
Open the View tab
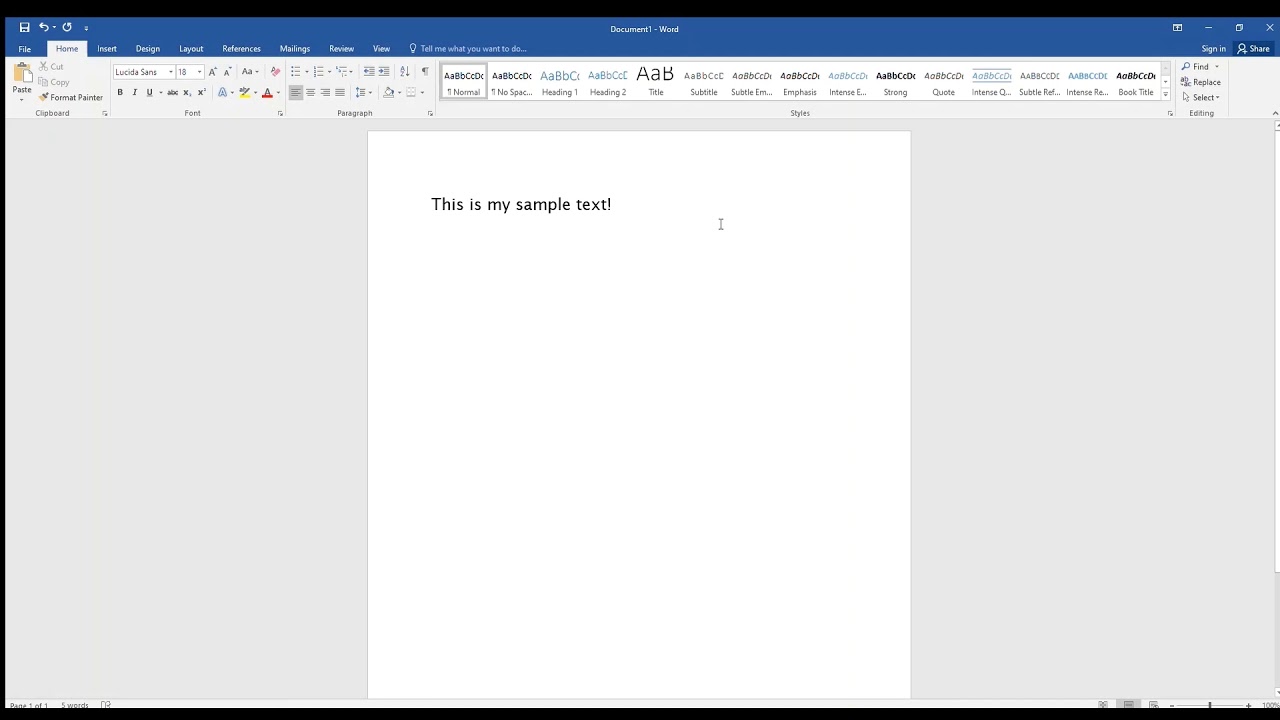pos(381,49)
